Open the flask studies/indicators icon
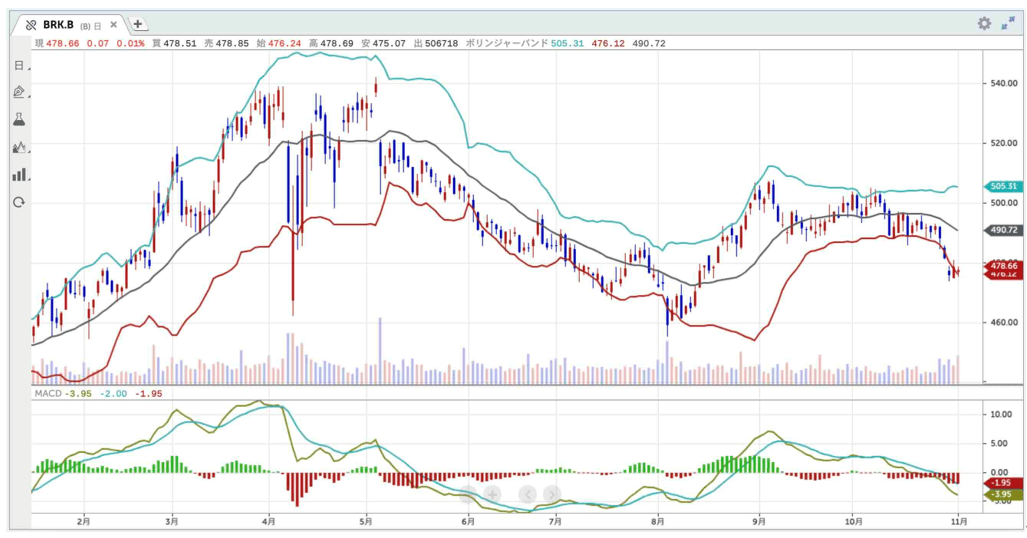This screenshot has width=1027, height=538. tap(19, 119)
